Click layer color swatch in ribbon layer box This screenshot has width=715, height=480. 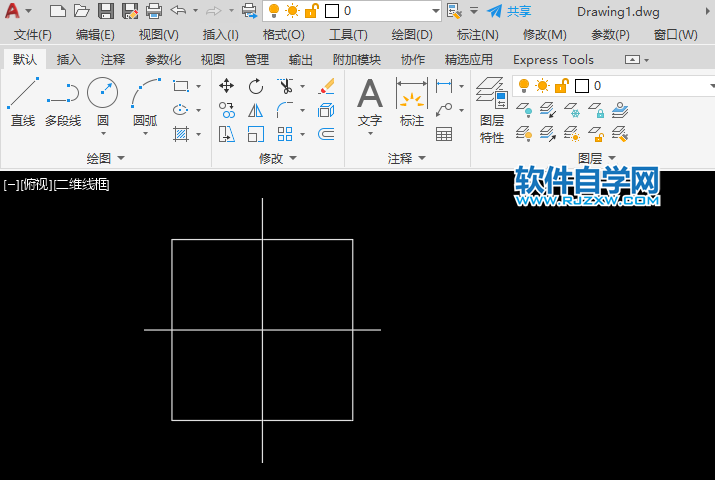point(582,86)
